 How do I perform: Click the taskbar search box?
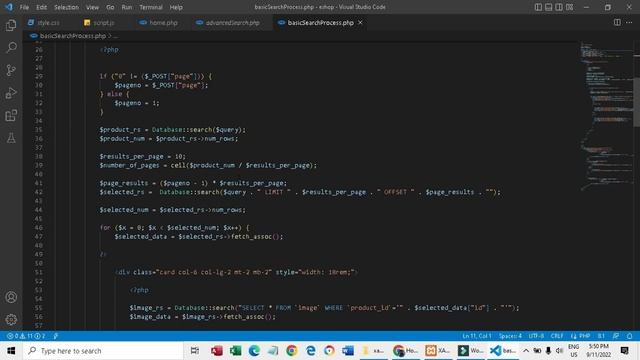coord(103,351)
